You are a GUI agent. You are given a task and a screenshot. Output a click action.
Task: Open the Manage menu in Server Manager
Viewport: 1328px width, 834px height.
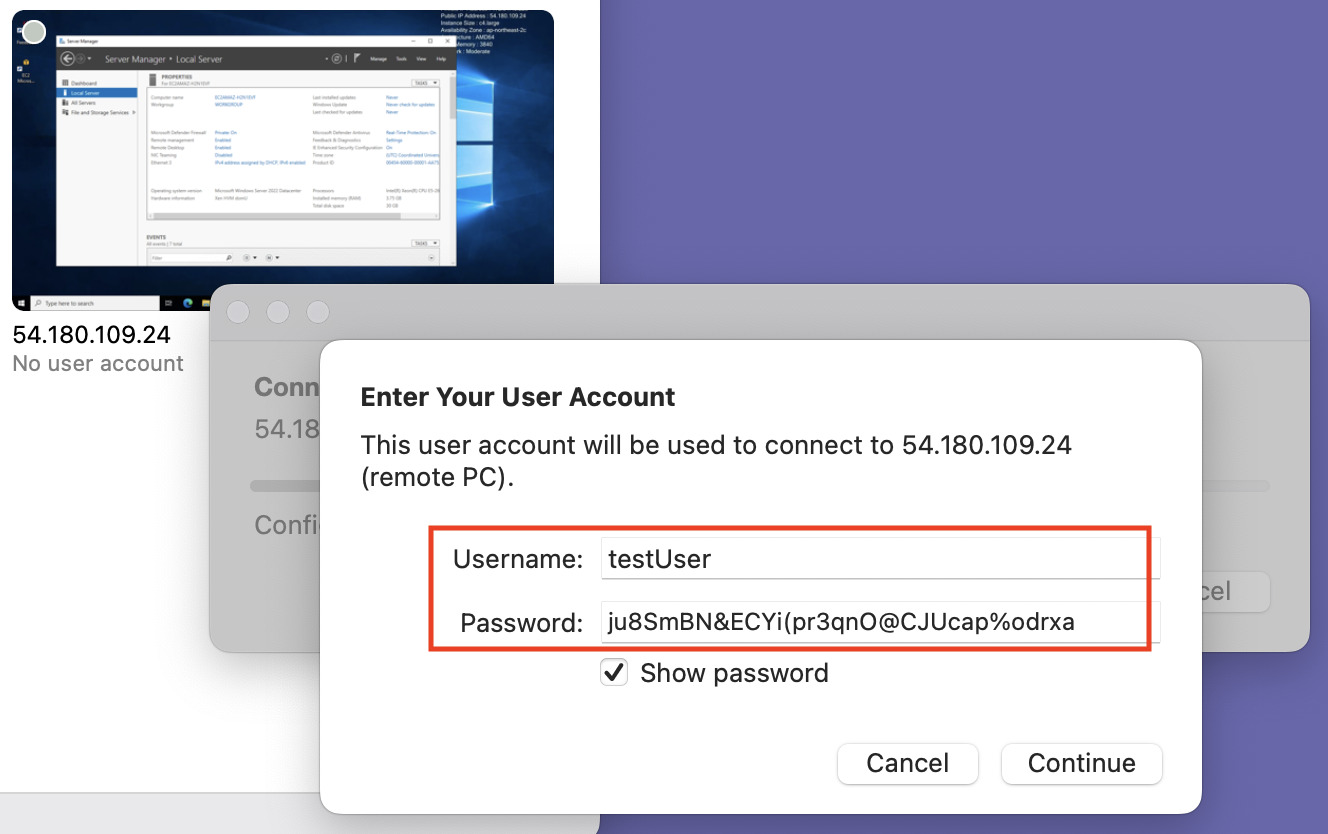tap(378, 59)
